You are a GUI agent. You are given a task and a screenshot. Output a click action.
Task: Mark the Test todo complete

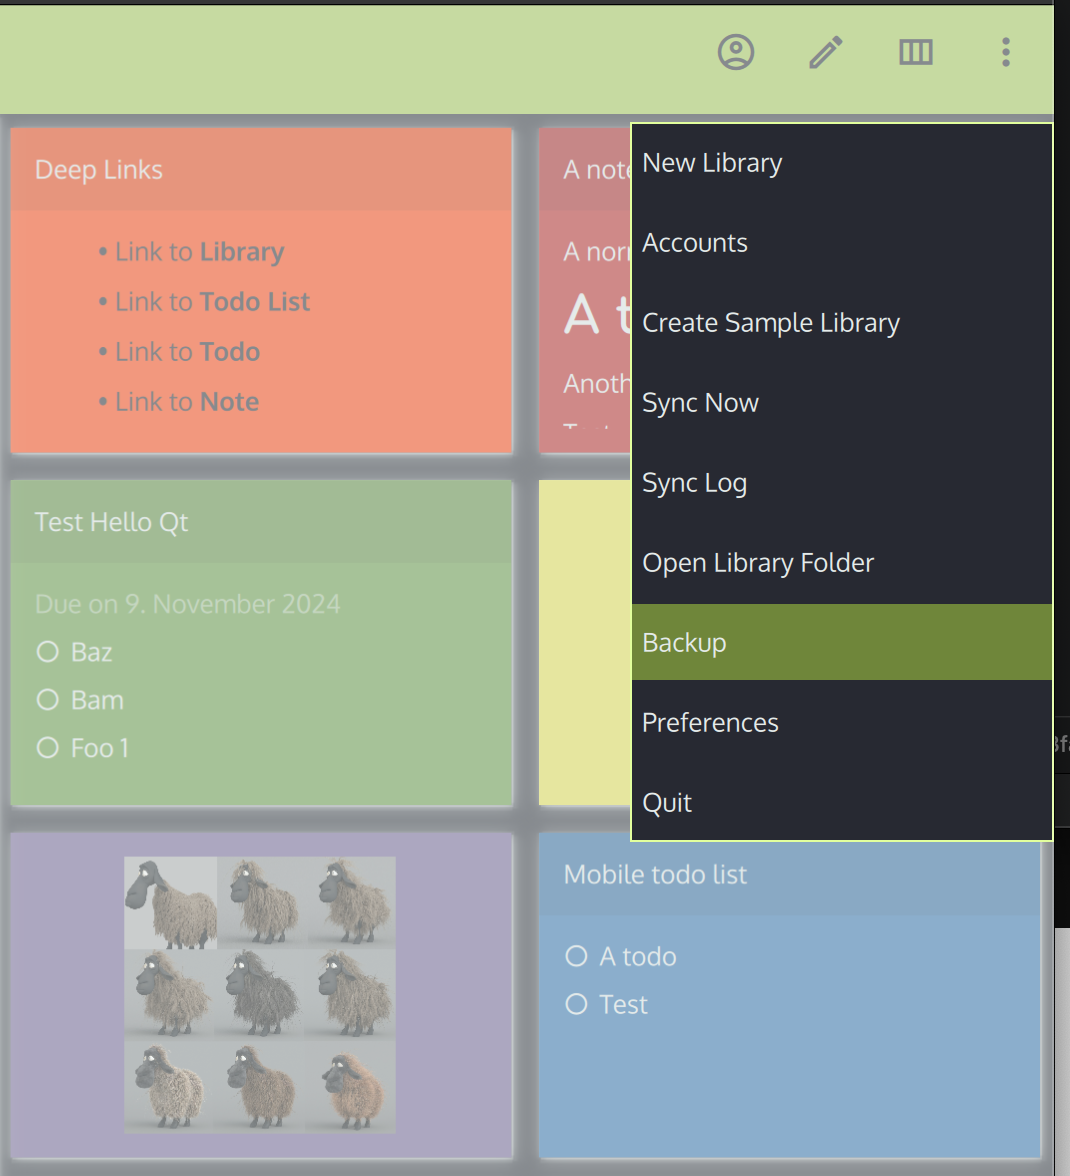pyautogui.click(x=576, y=1004)
